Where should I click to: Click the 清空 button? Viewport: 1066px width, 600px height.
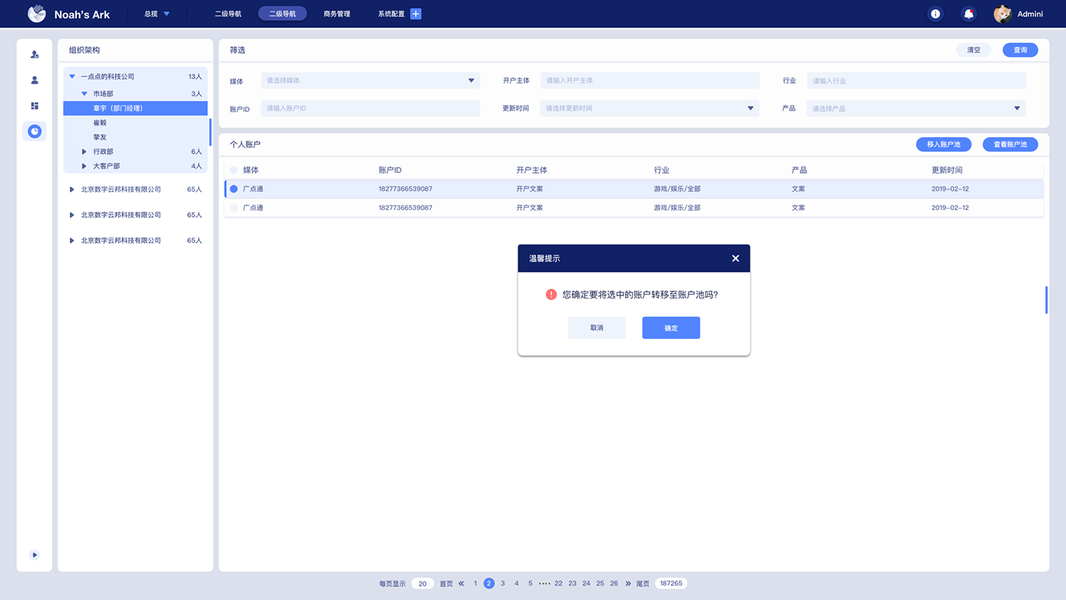(974, 50)
